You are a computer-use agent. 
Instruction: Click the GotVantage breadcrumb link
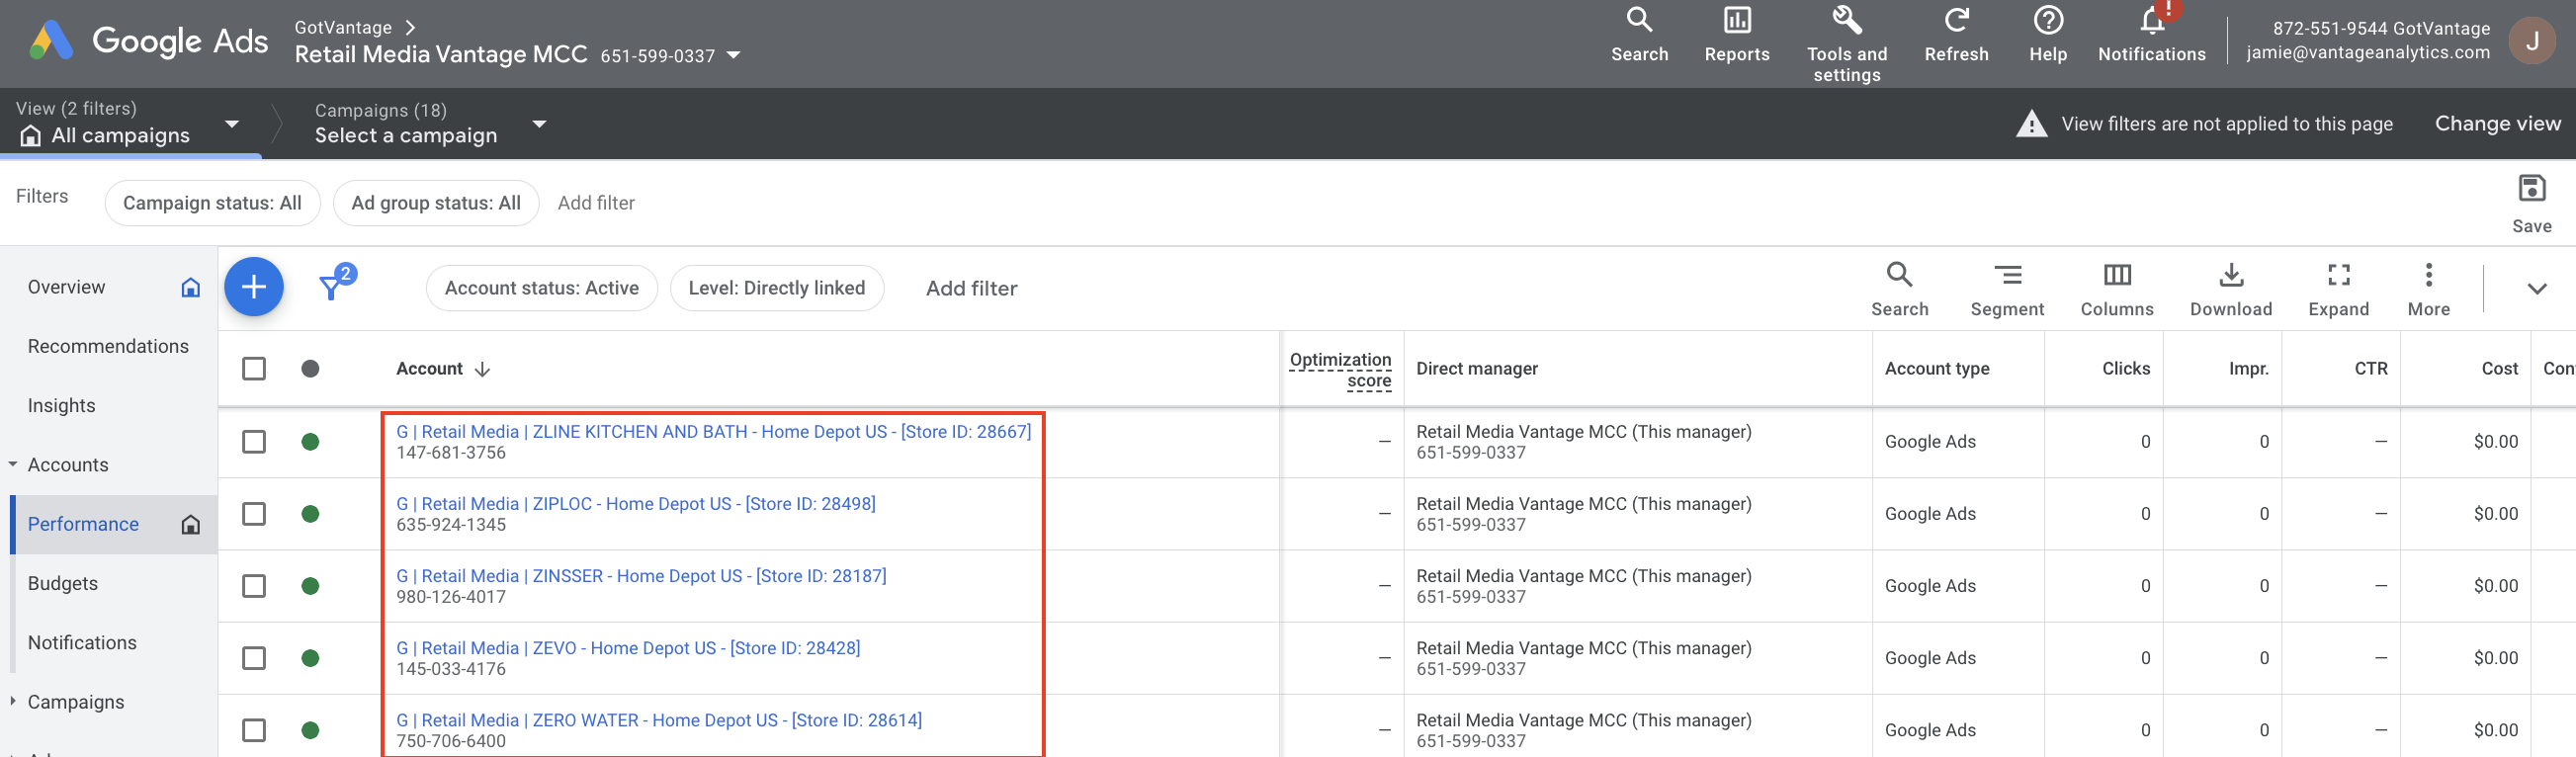pos(343,27)
